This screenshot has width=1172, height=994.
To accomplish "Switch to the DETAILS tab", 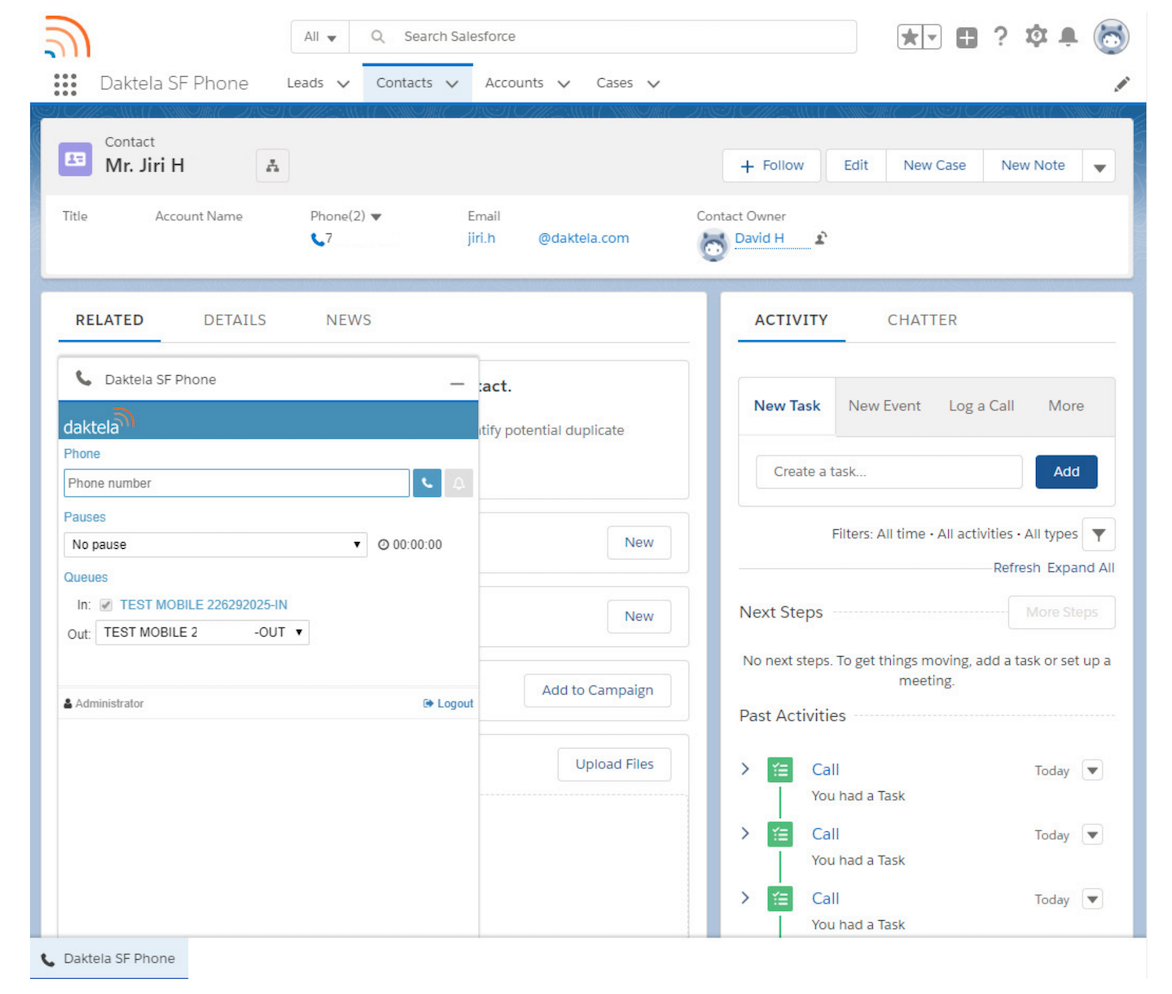I will pos(235,320).
